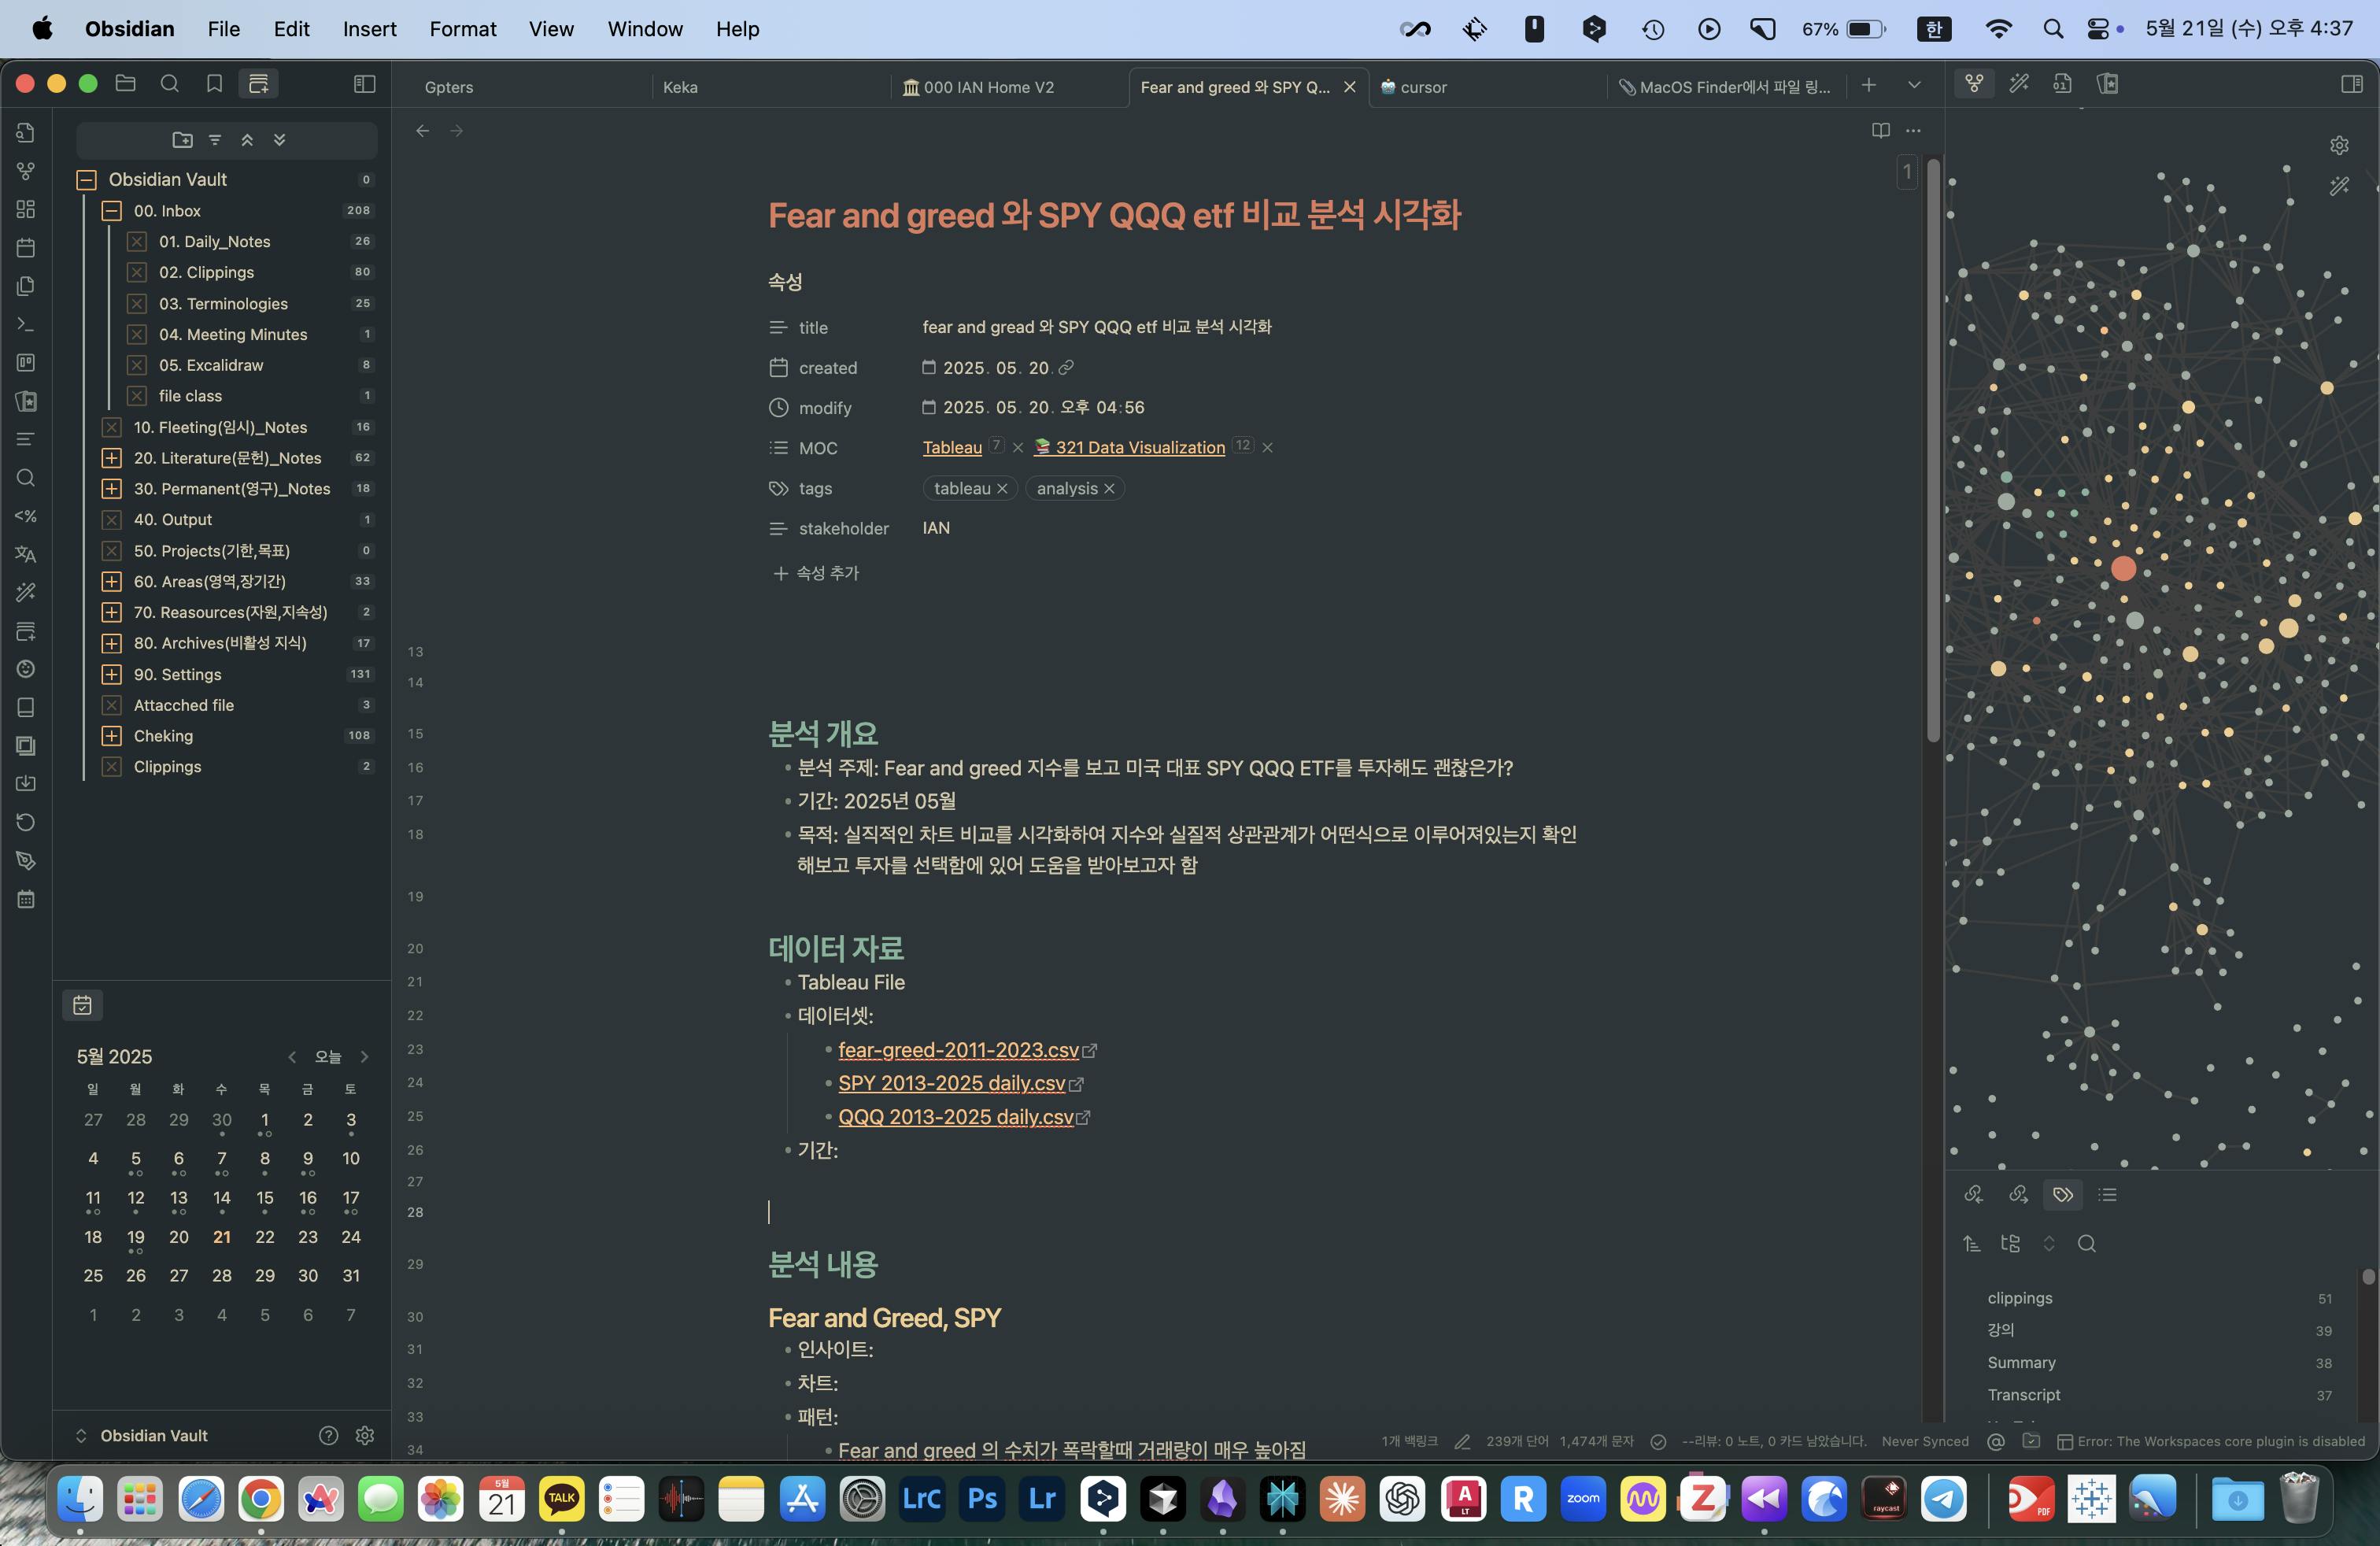
Task: Click the 속성 추가 add property button
Action: (x=816, y=573)
